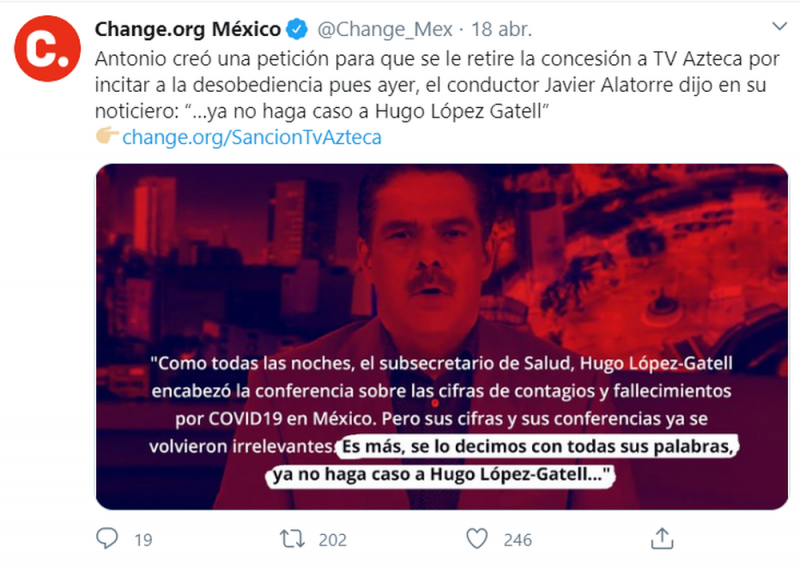Click the reply count 19
The image size is (800, 571).
[x=143, y=540]
